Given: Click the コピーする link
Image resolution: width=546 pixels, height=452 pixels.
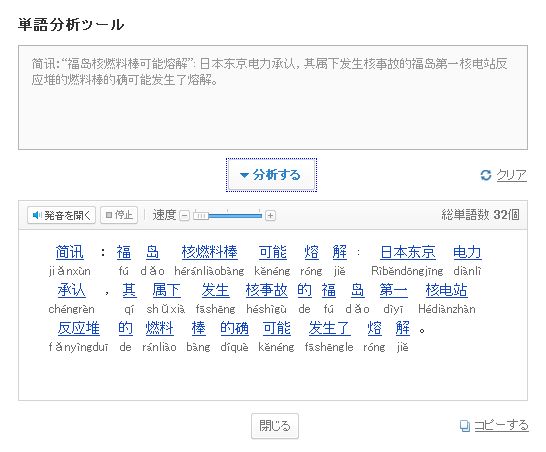Looking at the screenshot, I should click(501, 425).
